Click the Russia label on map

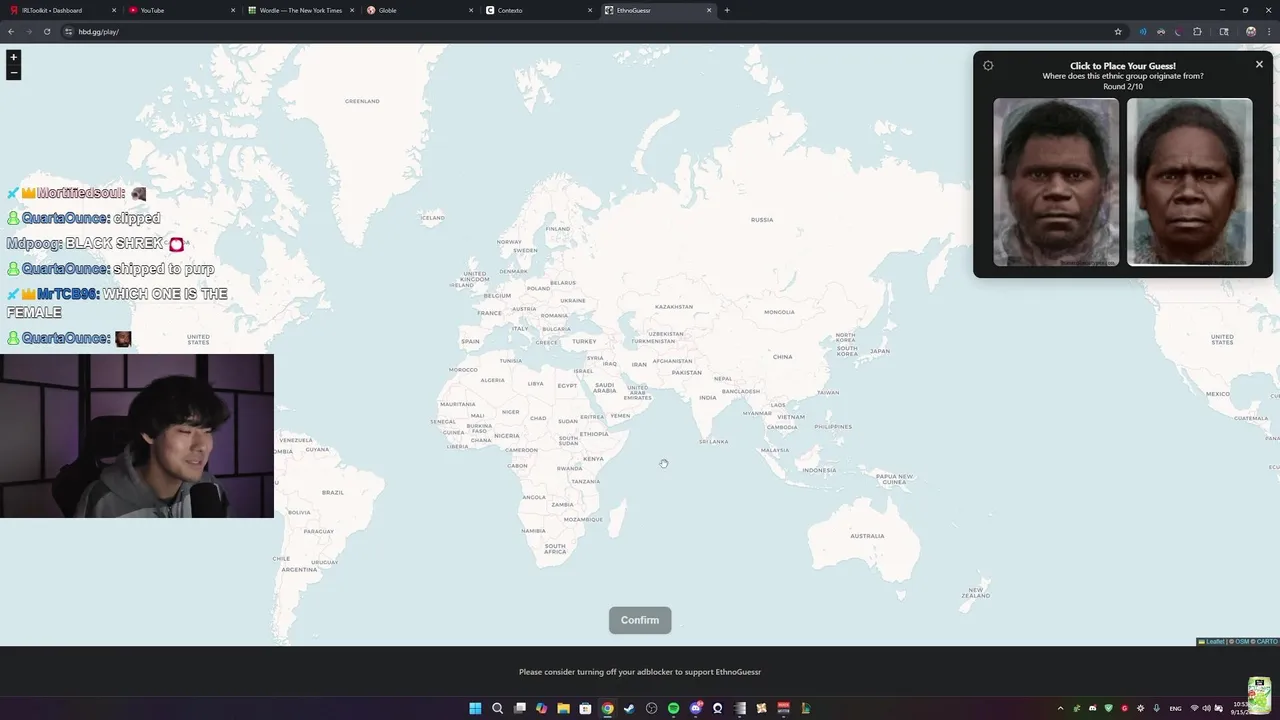pyautogui.click(x=762, y=219)
